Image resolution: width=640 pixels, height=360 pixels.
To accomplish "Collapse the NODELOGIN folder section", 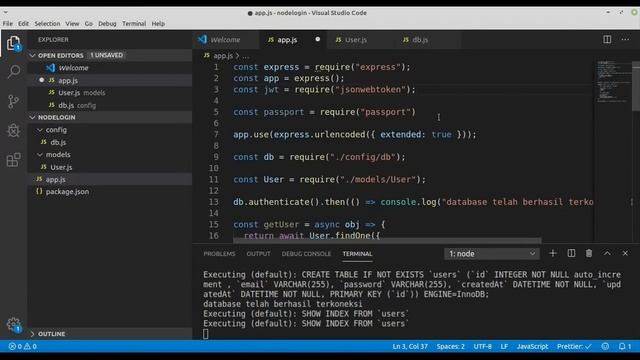I will point(32,117).
